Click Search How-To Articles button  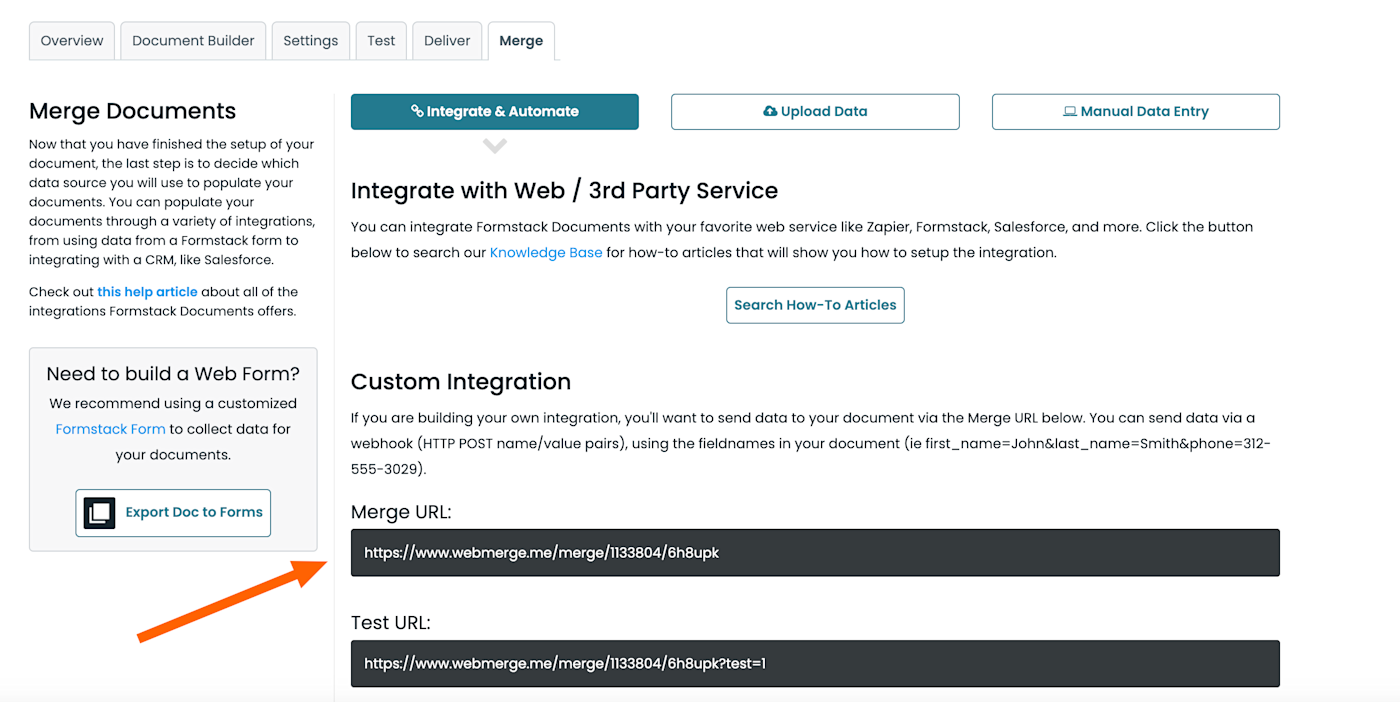(x=815, y=305)
